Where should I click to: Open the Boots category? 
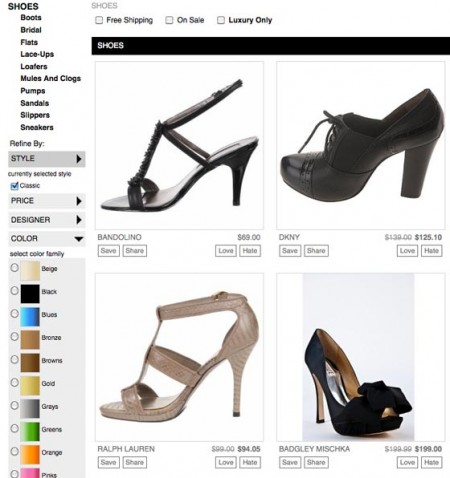(31, 18)
